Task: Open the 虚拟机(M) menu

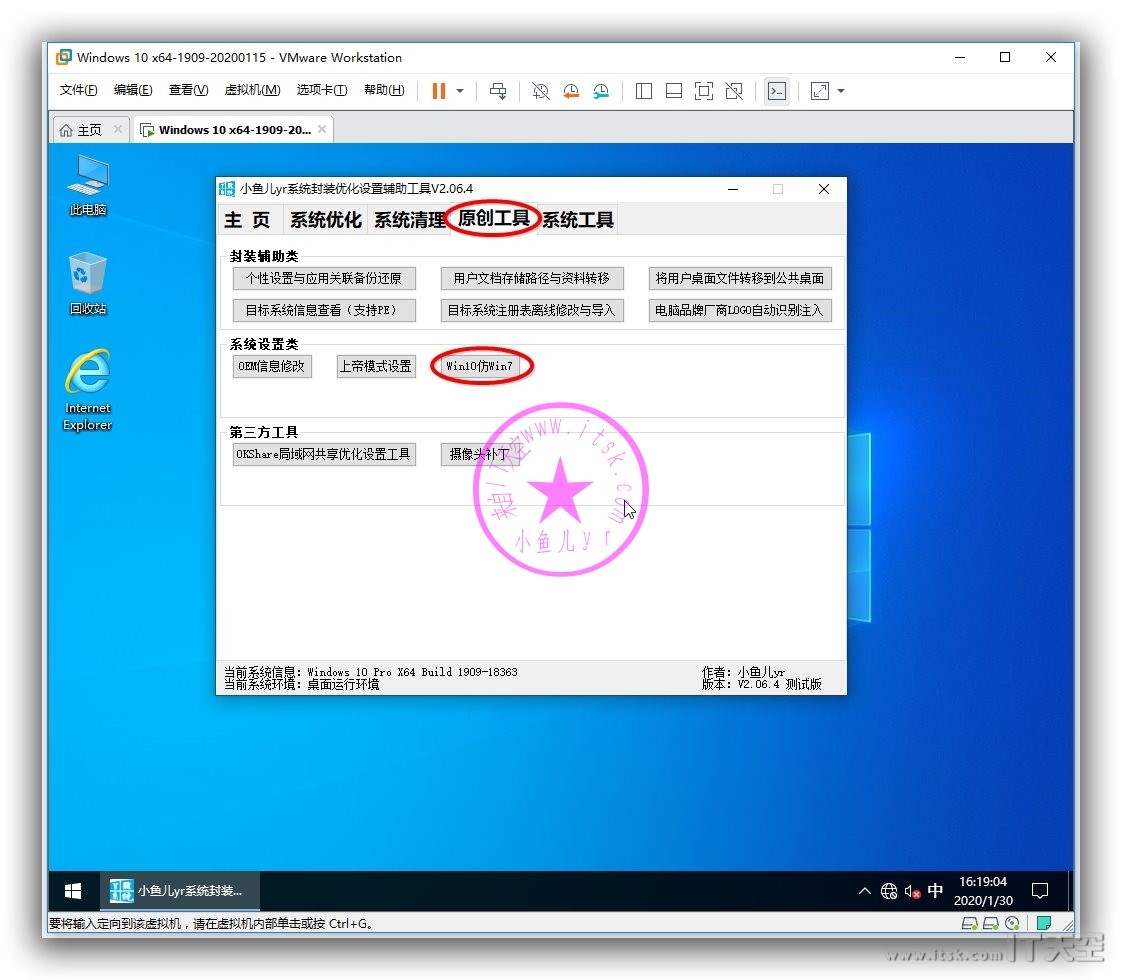Action: point(252,90)
